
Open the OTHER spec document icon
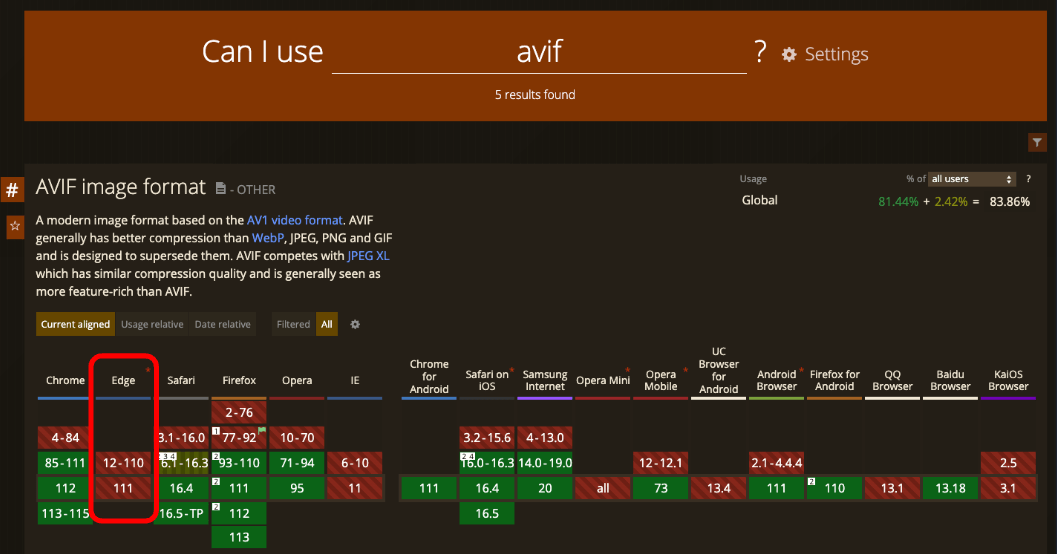[220, 189]
